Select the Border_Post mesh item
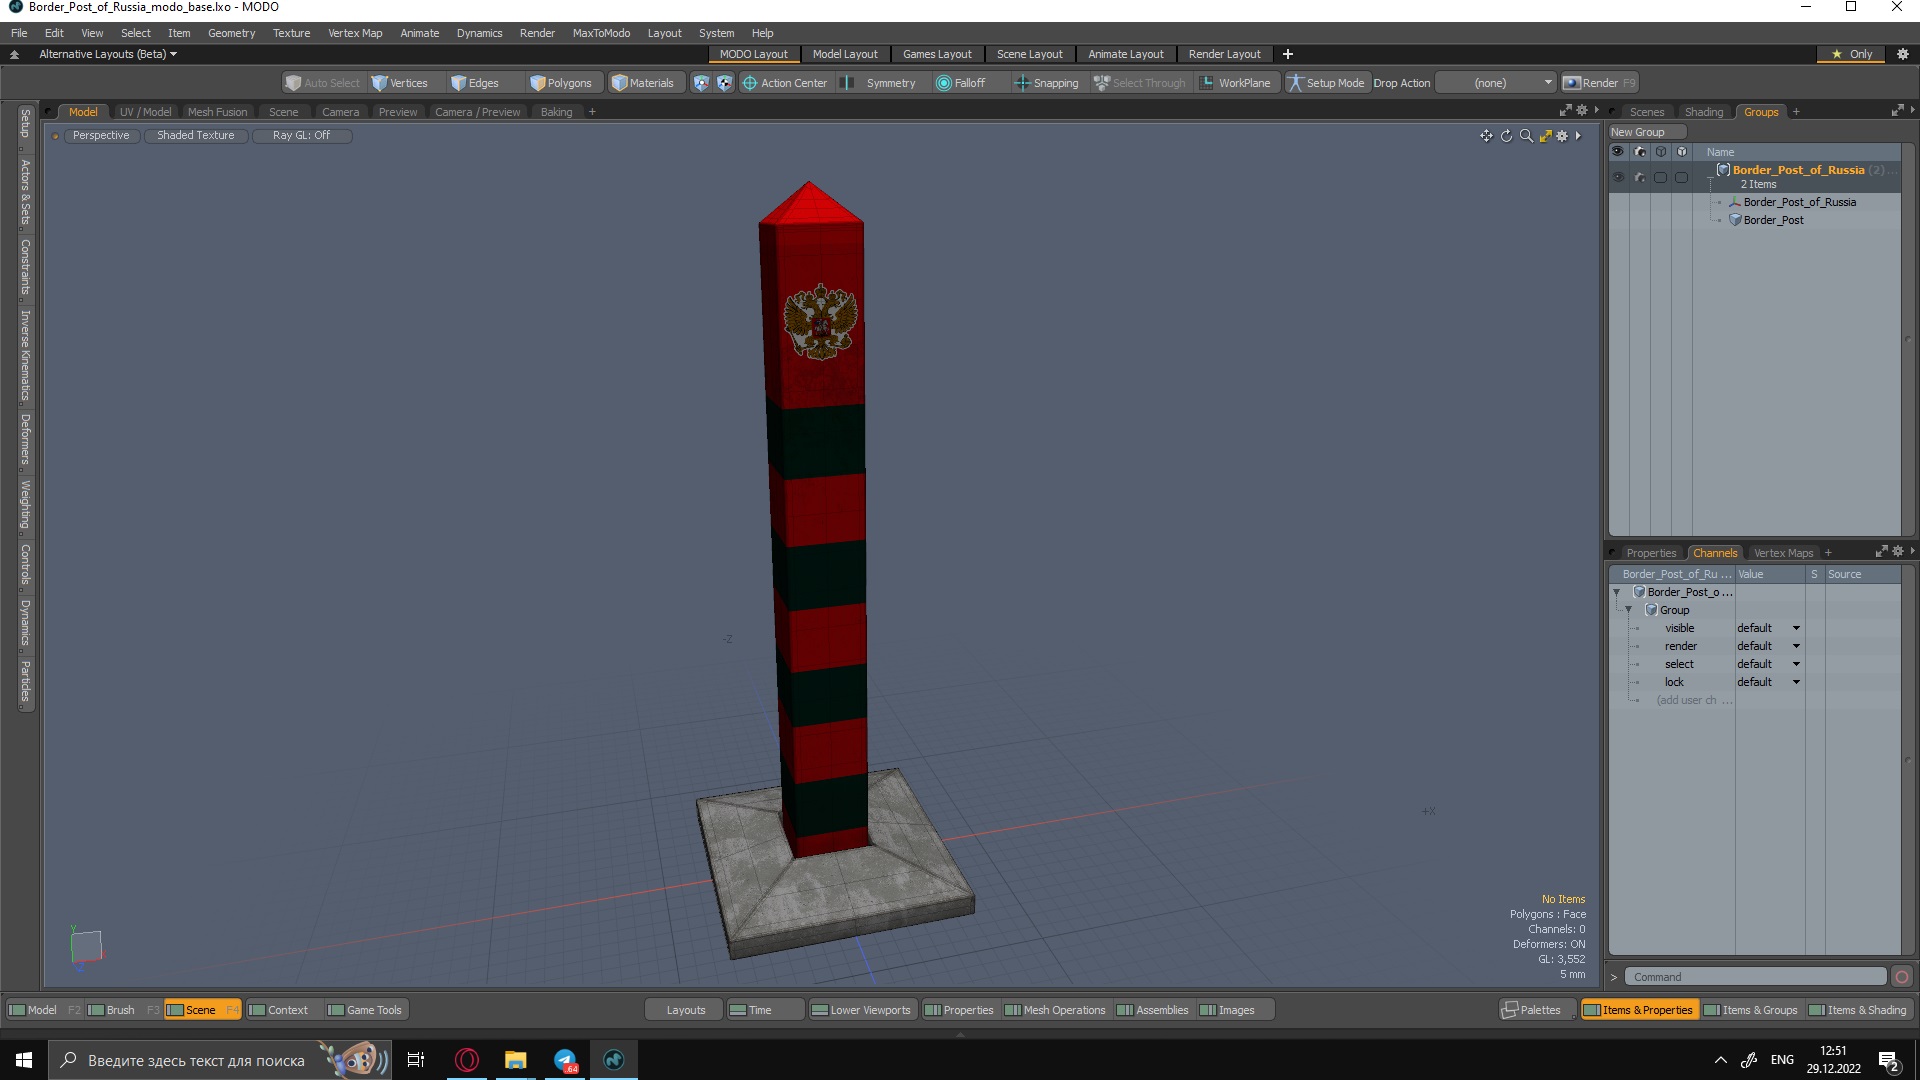 [x=1773, y=220]
